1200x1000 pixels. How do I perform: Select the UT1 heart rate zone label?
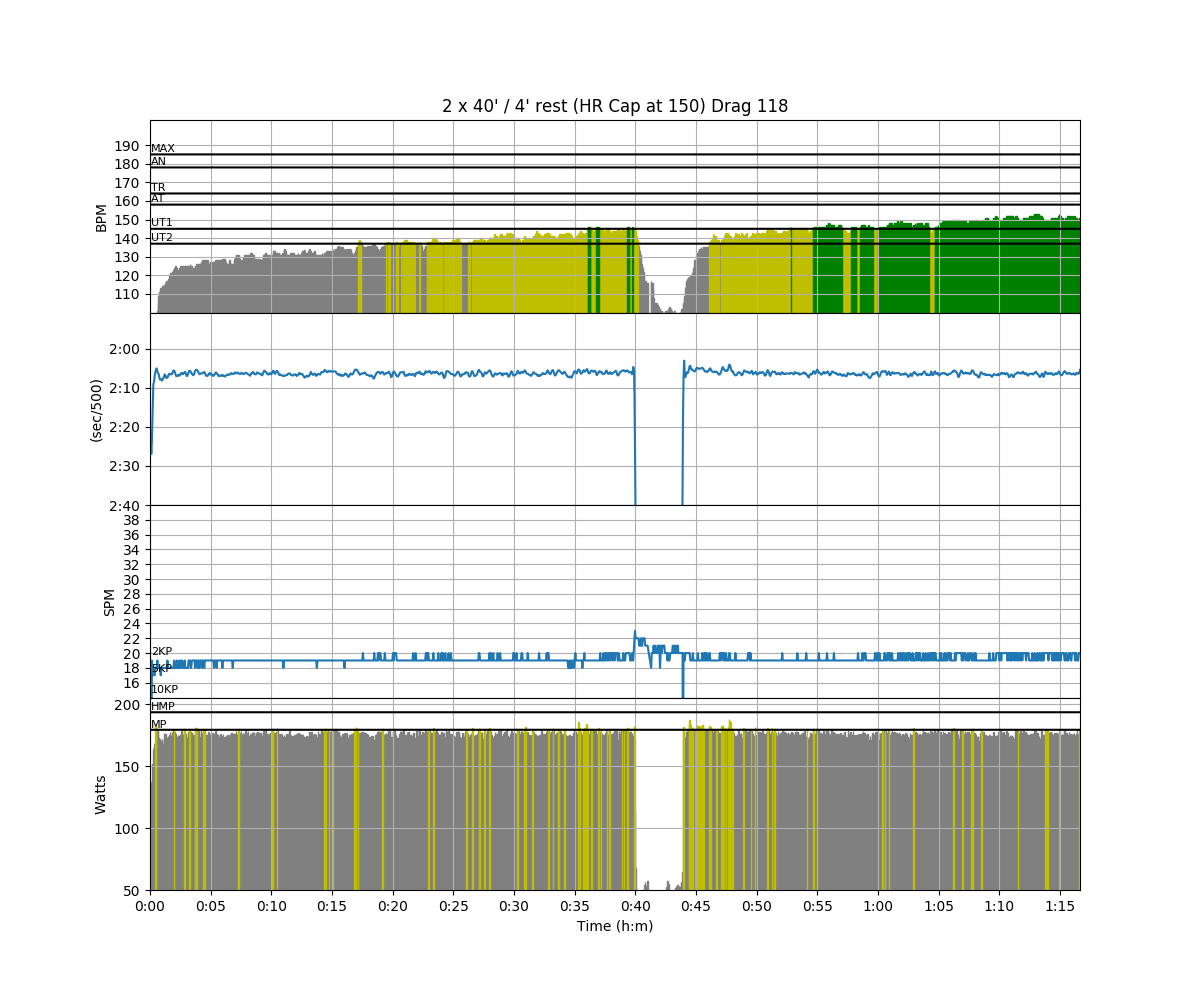point(161,223)
